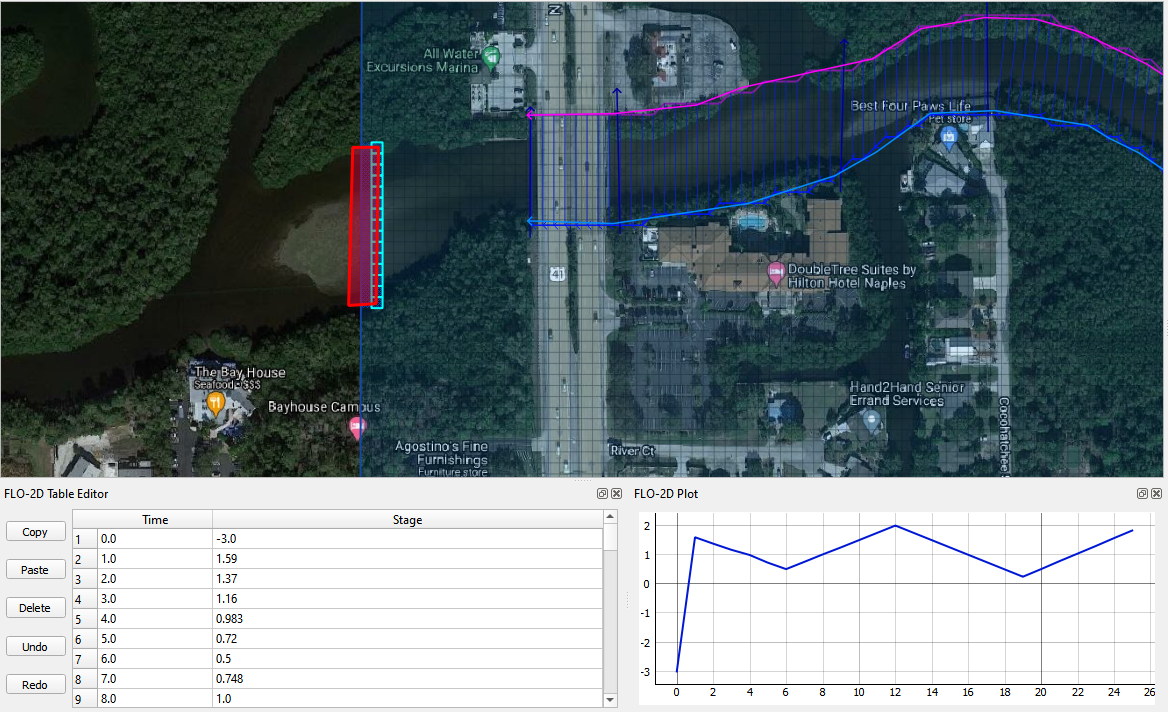The width and height of the screenshot is (1168, 712).
Task: Click the Best Four Paws Life pin
Action: [949, 136]
